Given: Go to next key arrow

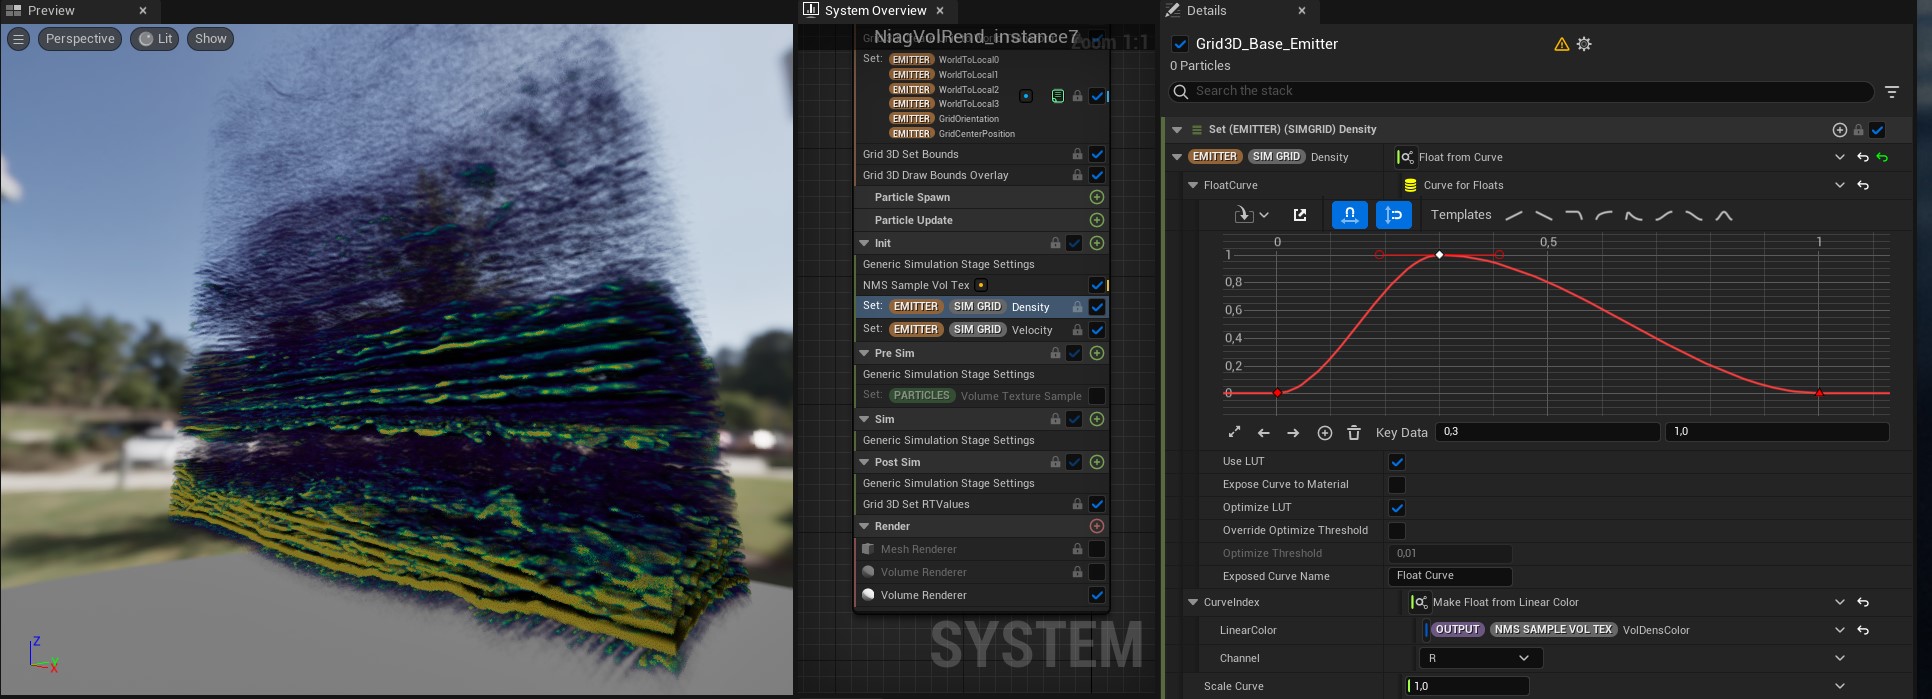Looking at the screenshot, I should [1293, 433].
